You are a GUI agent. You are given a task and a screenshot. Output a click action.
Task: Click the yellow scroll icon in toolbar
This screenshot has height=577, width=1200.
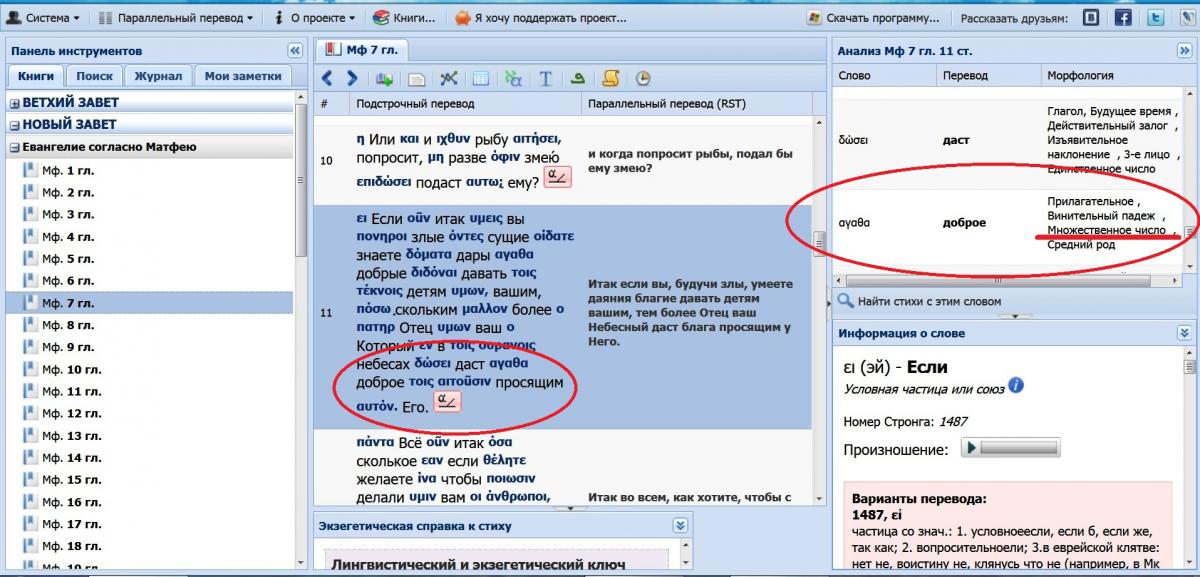coord(610,78)
